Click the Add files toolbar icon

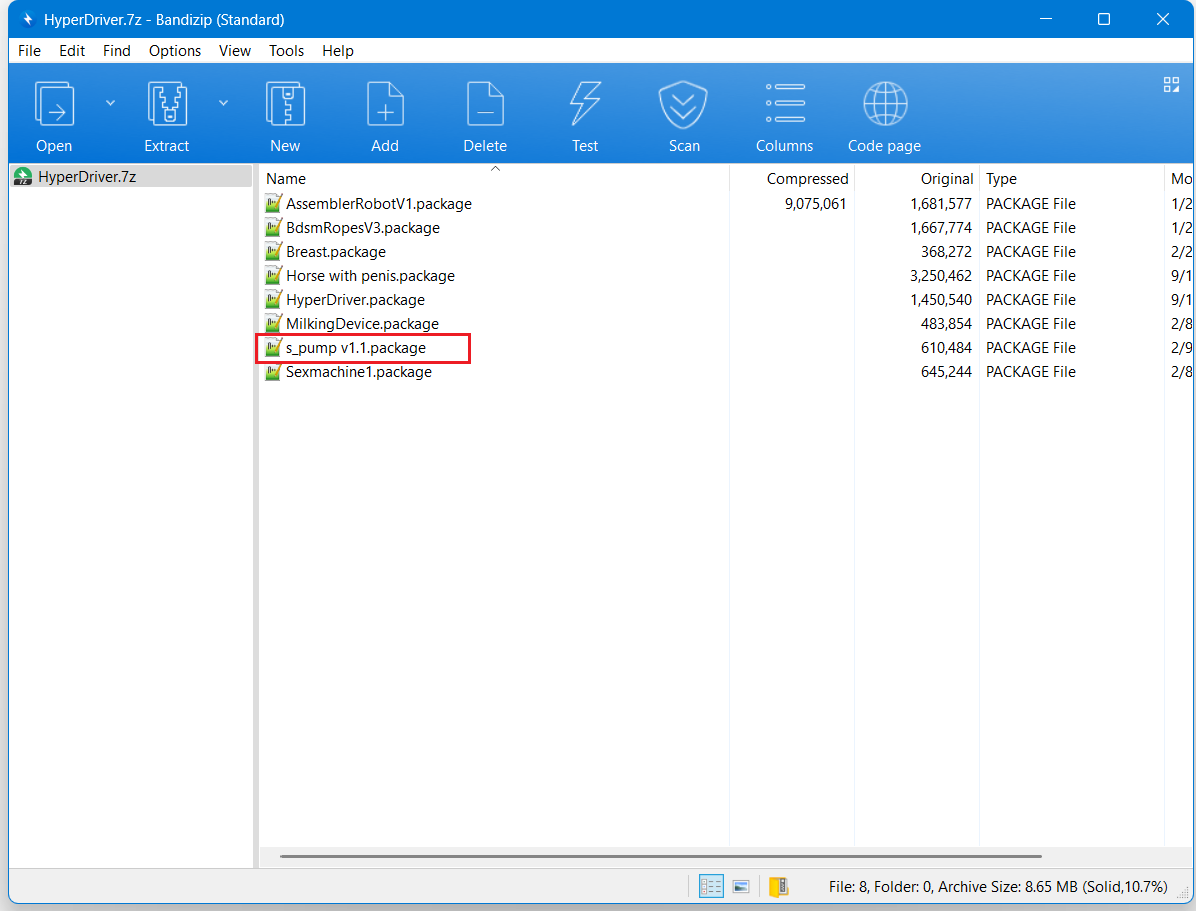click(x=385, y=104)
